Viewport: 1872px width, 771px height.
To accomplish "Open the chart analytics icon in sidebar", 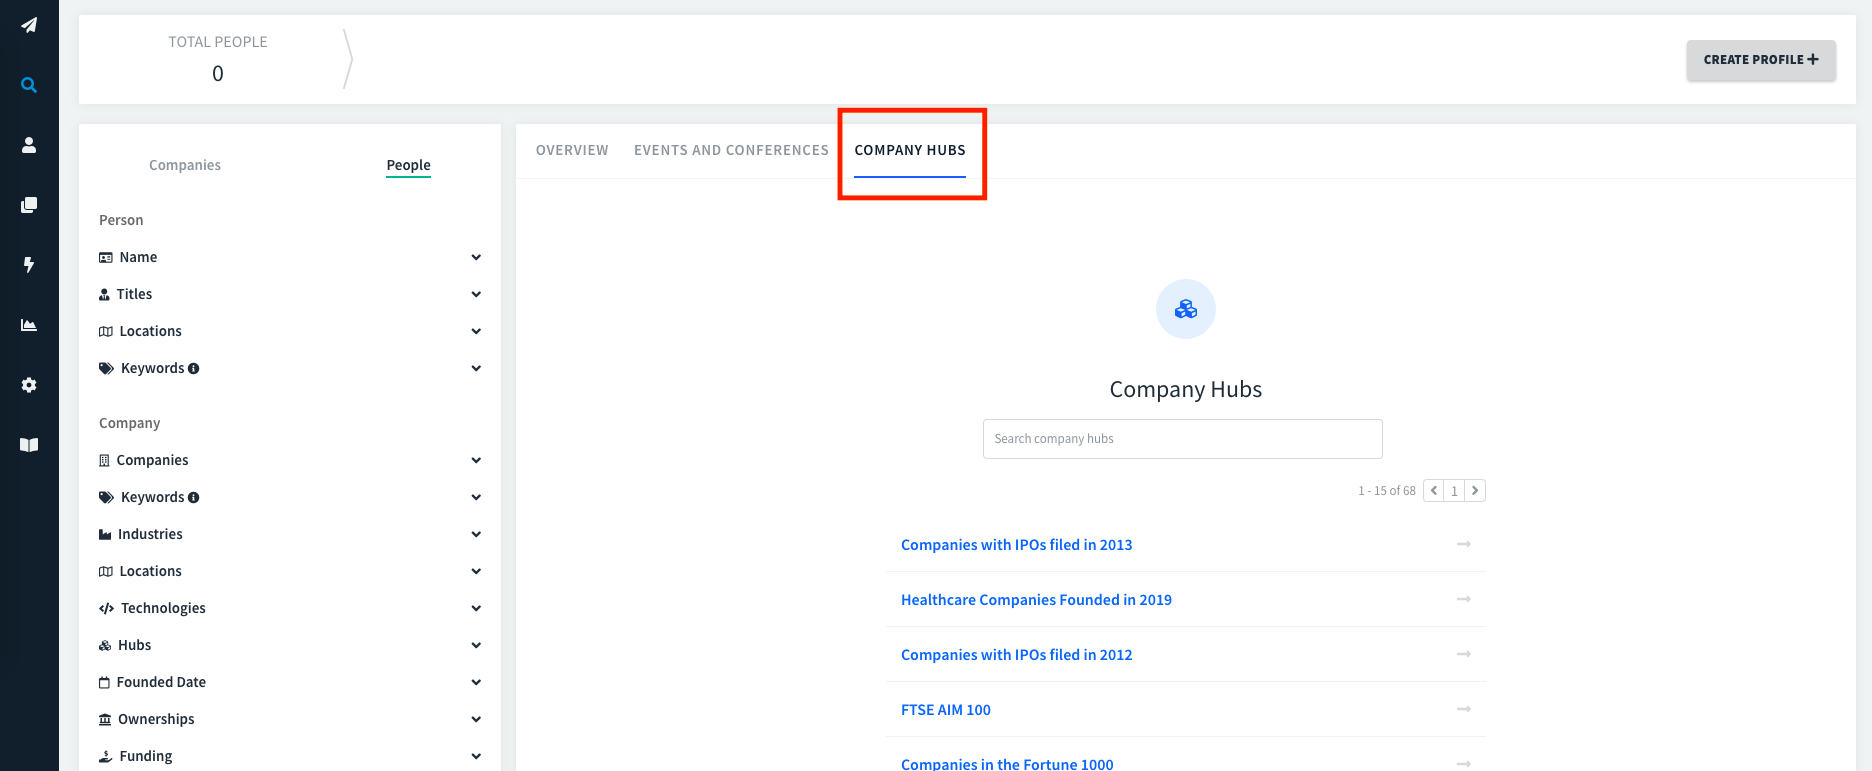I will pos(29,325).
